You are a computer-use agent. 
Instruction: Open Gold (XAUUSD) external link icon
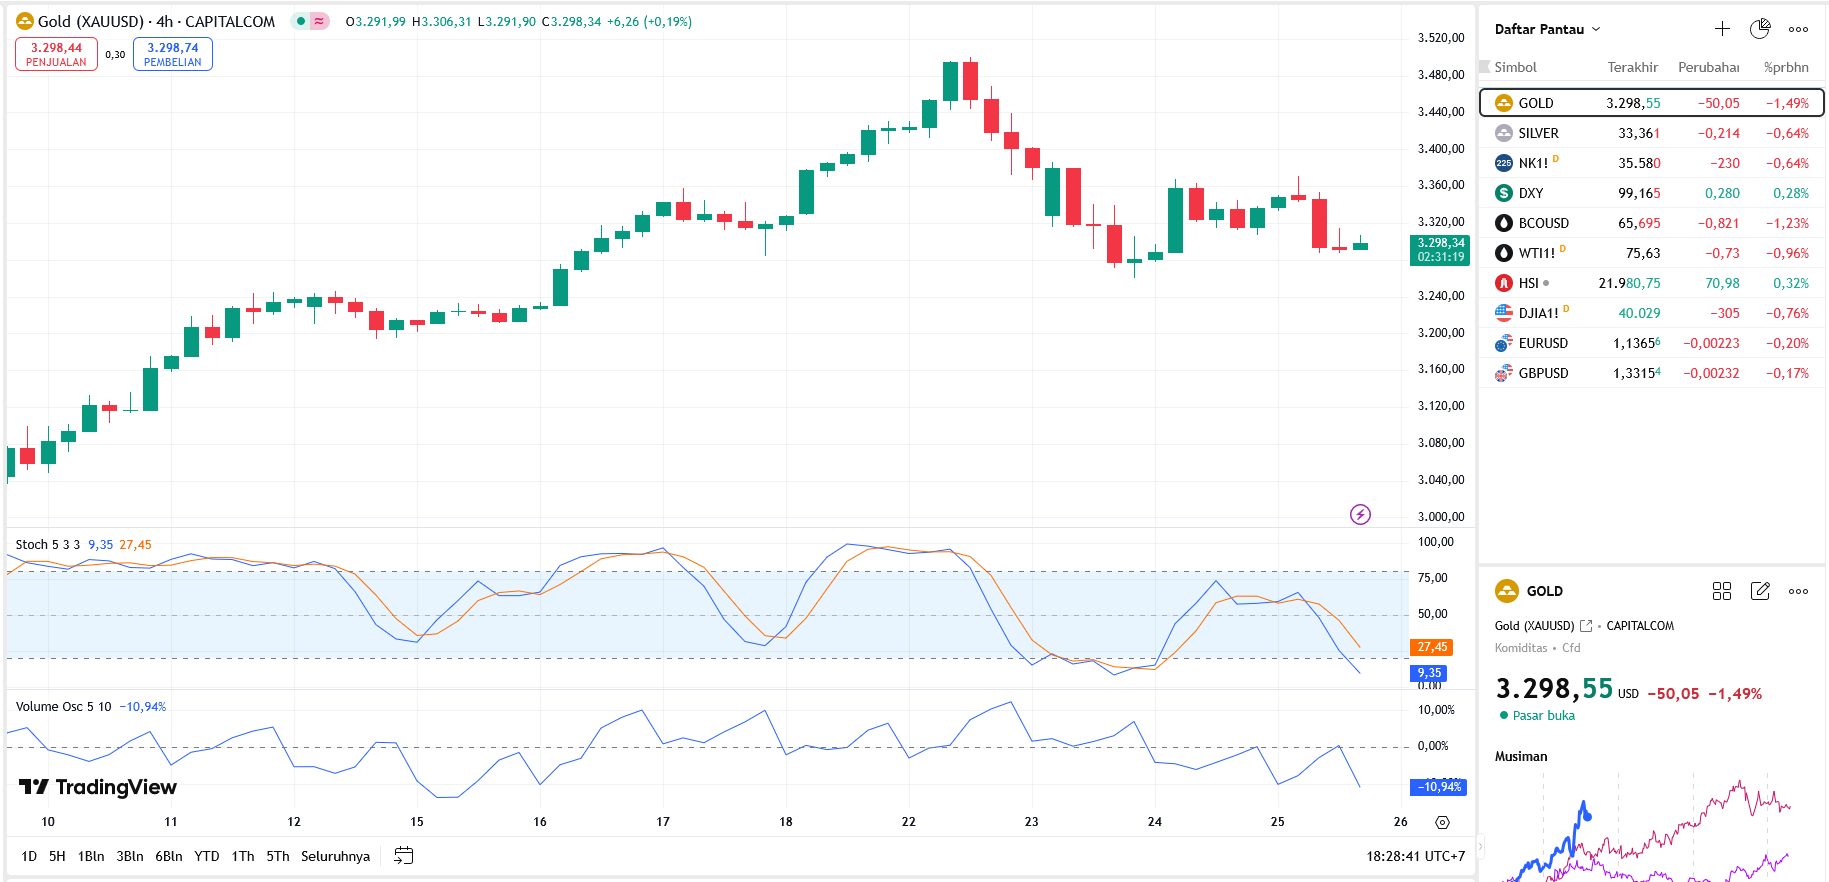1586,626
